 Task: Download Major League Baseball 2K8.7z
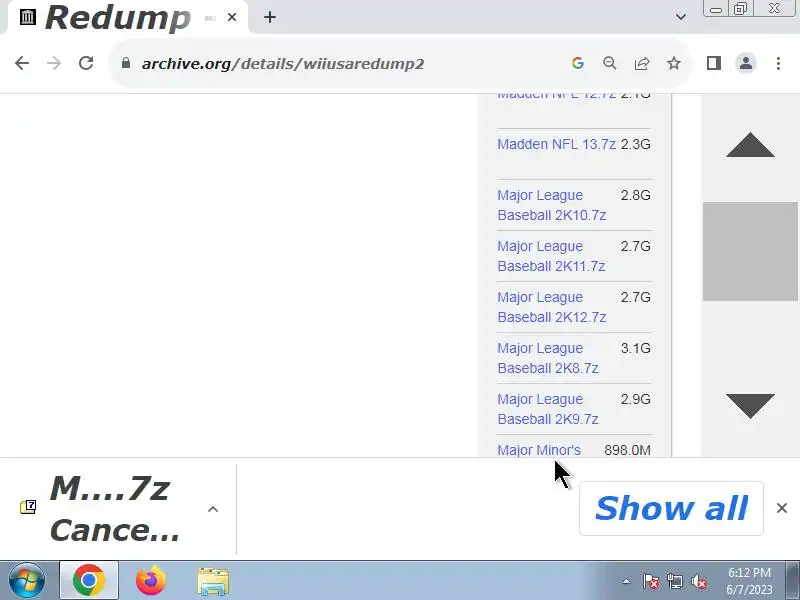(547, 358)
